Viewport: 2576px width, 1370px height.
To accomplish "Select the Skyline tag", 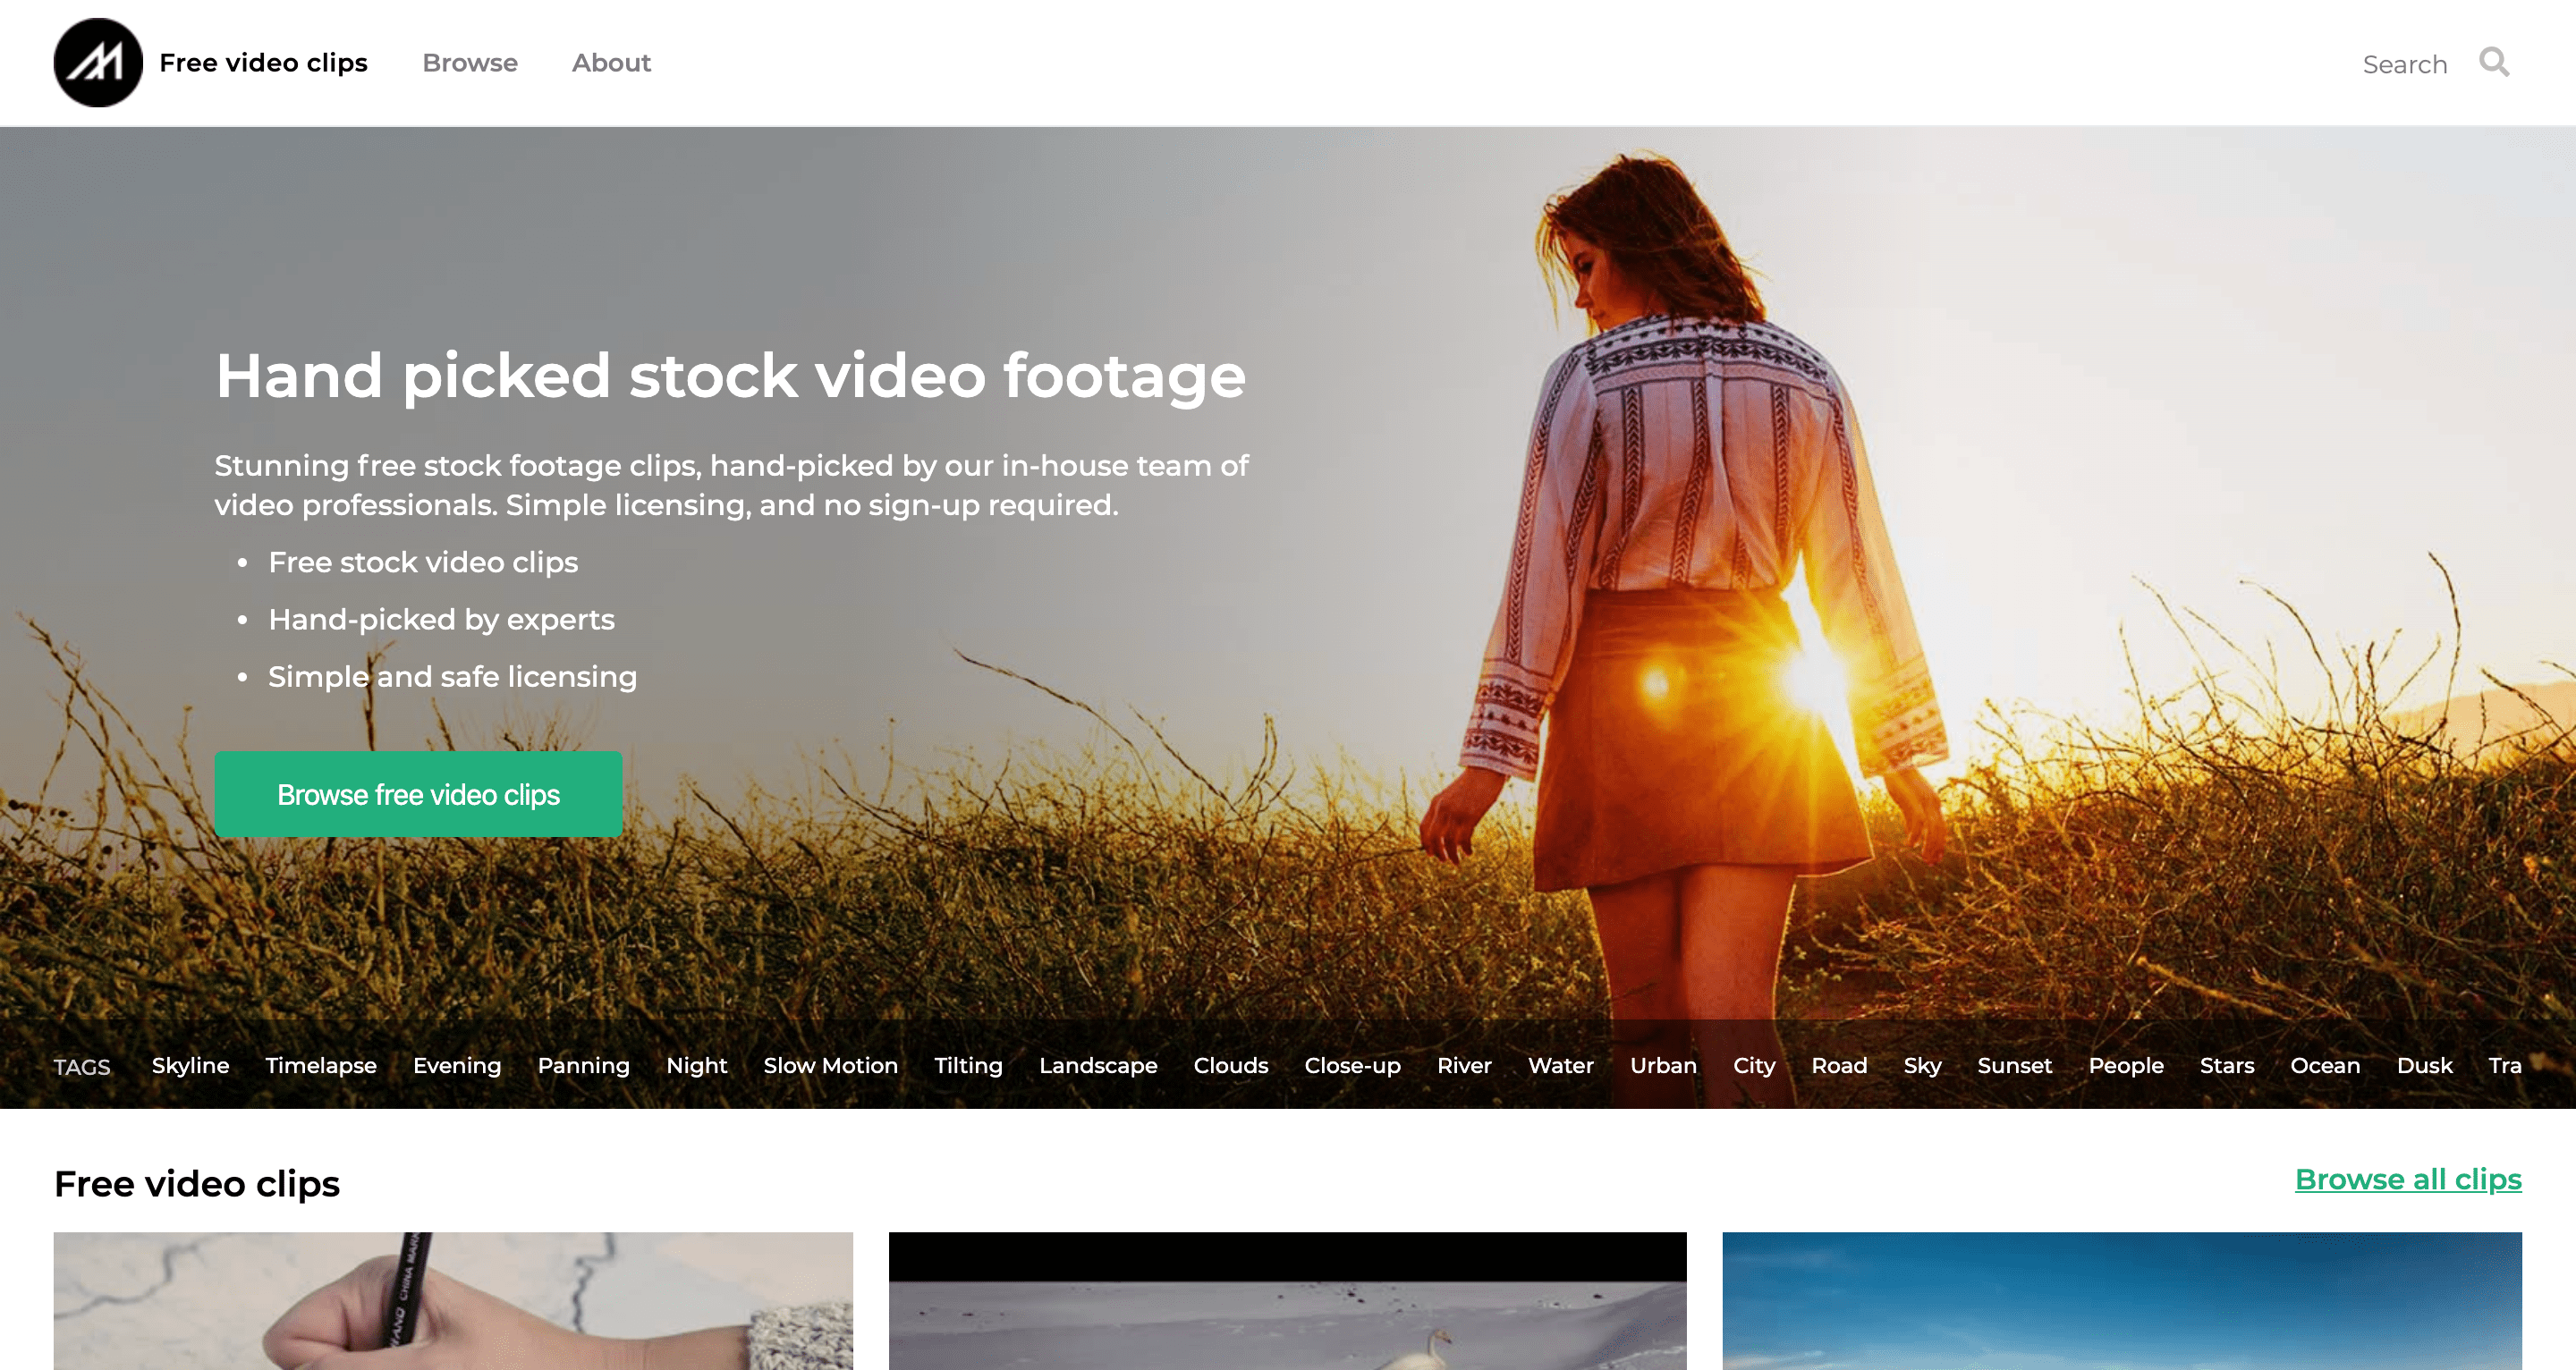I will click(190, 1065).
